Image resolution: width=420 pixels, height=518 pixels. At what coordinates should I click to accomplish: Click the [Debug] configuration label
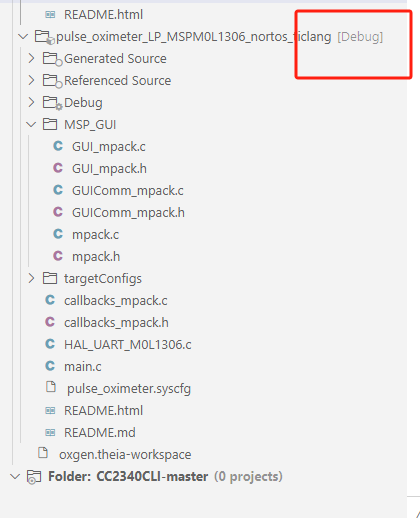360,37
